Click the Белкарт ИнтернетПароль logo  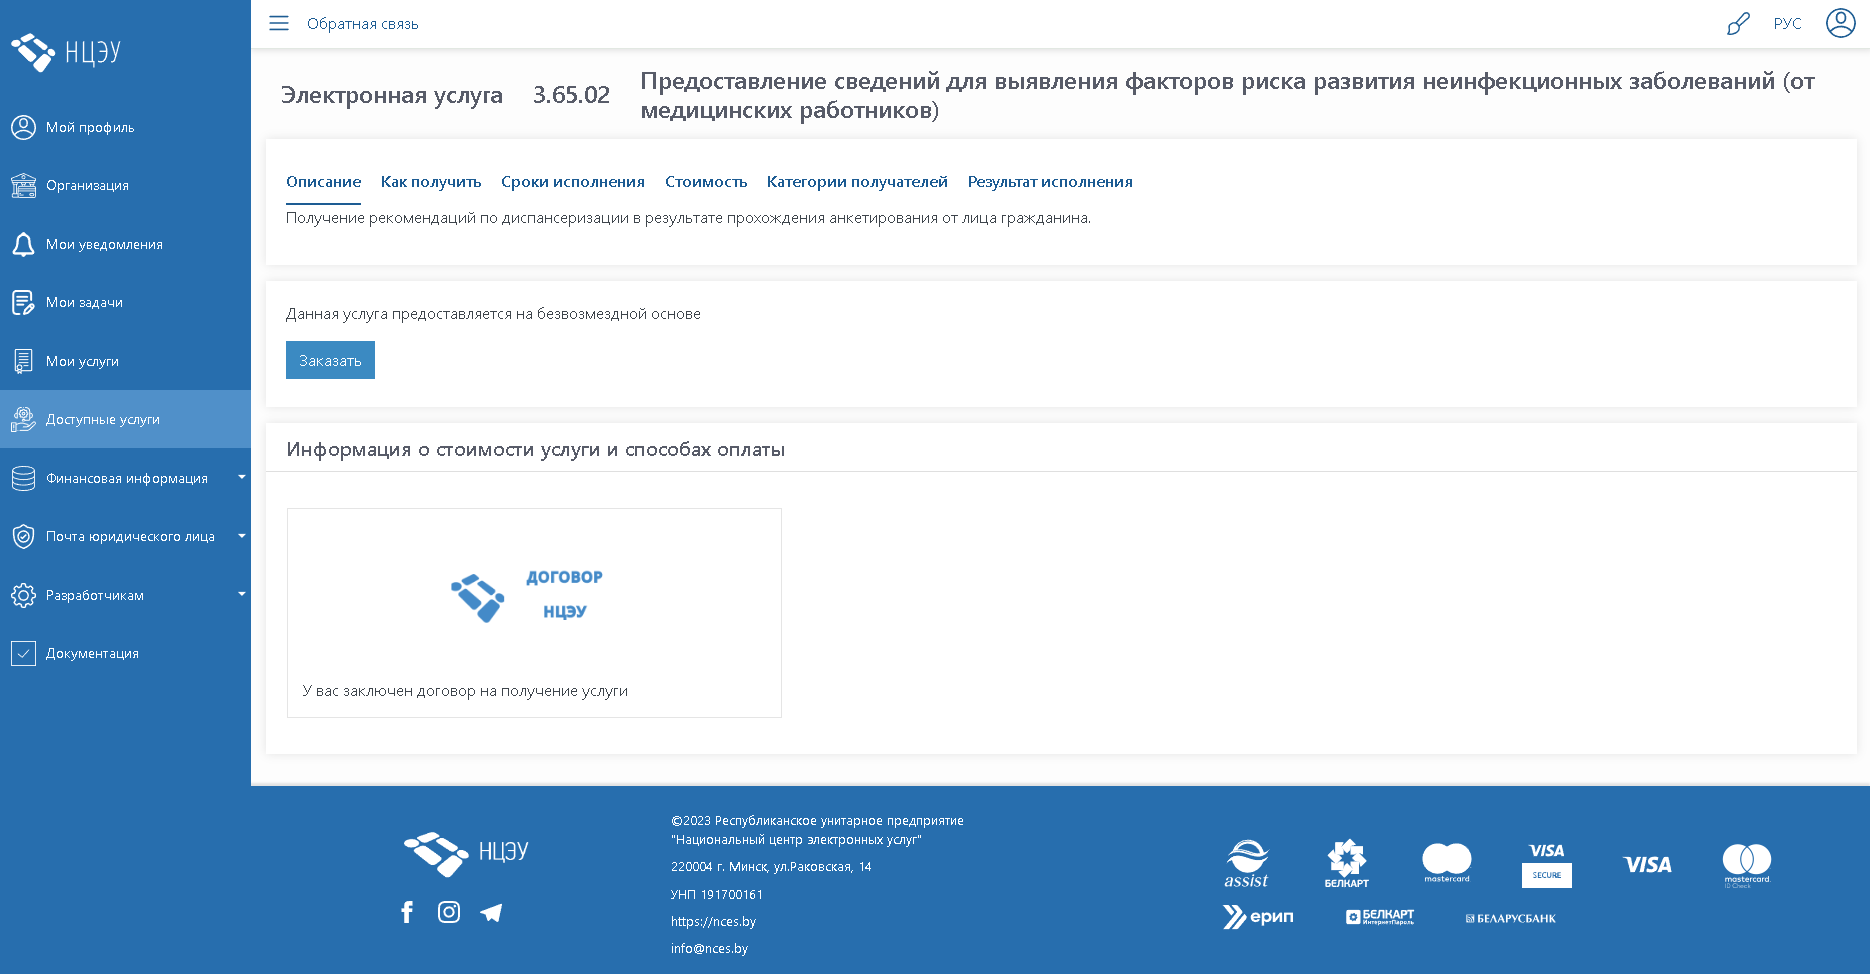pyautogui.click(x=1380, y=917)
